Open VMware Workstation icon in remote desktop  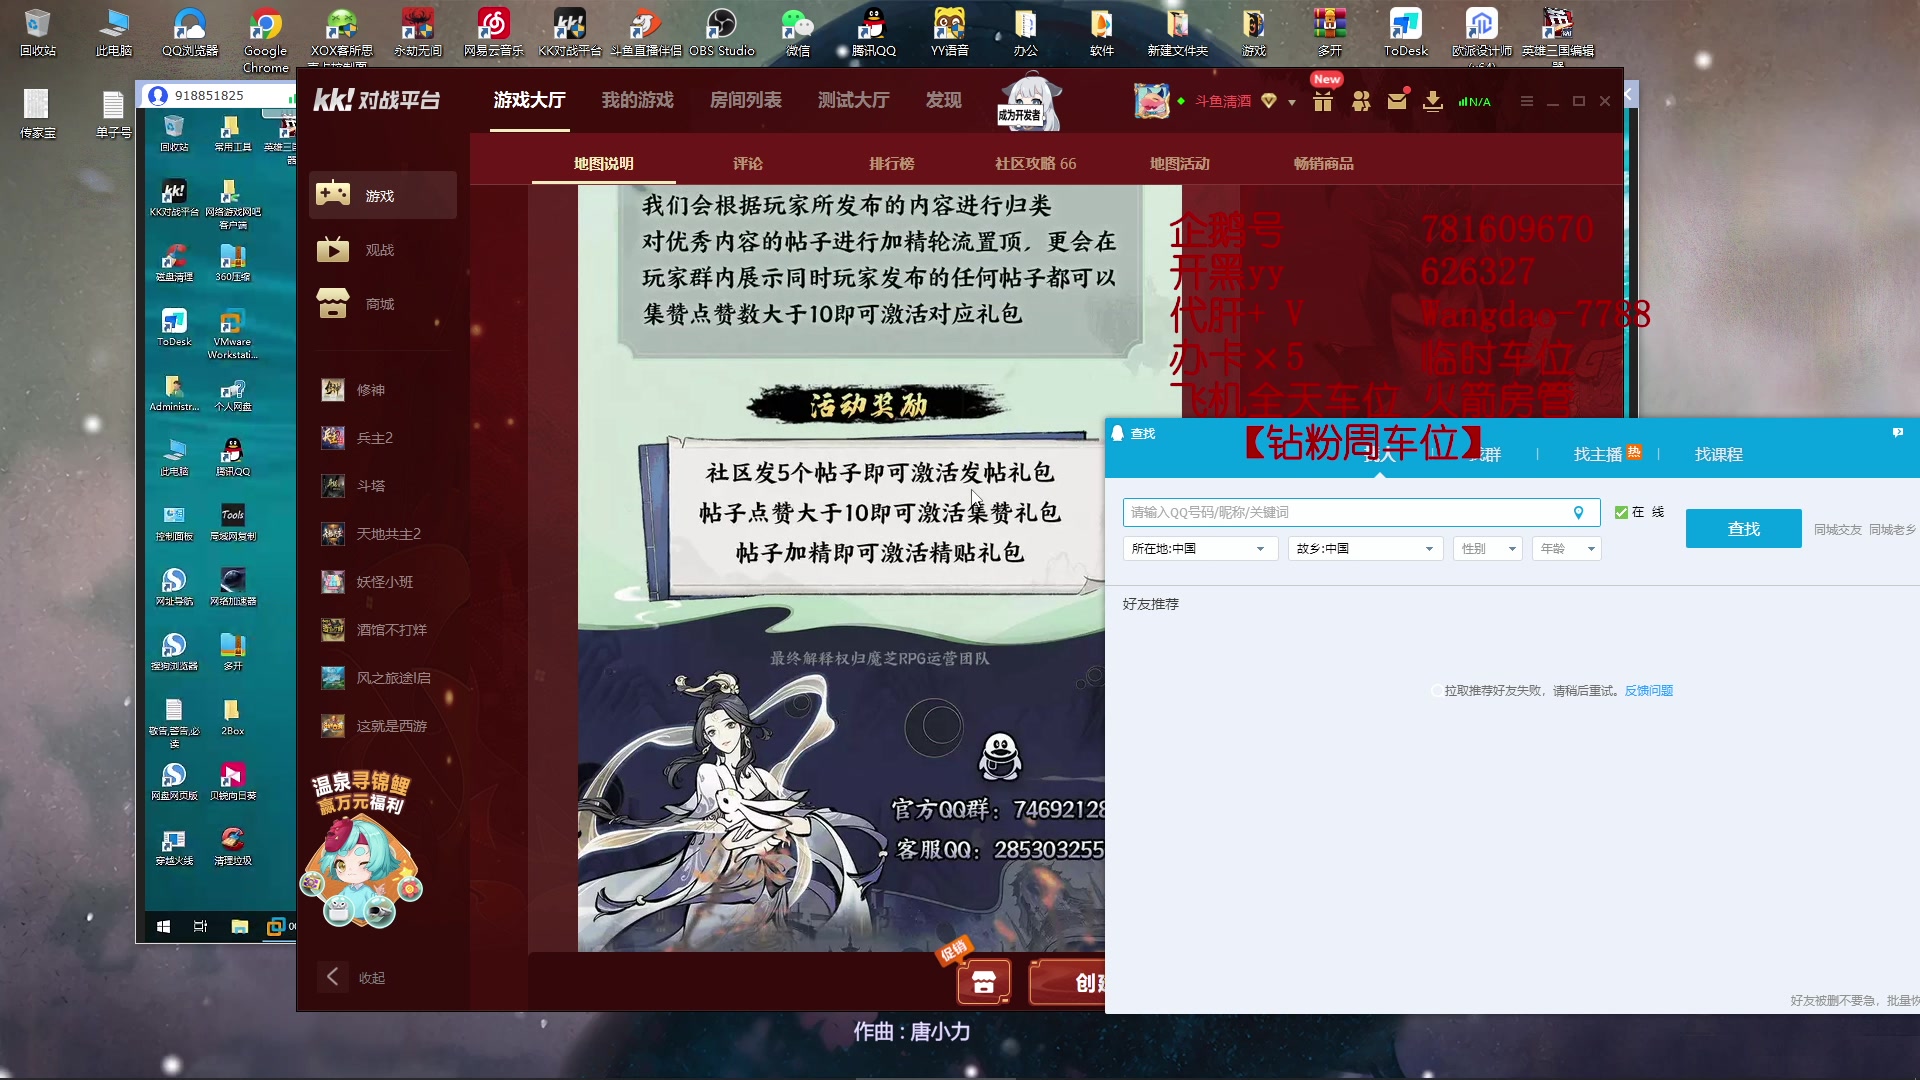click(232, 333)
